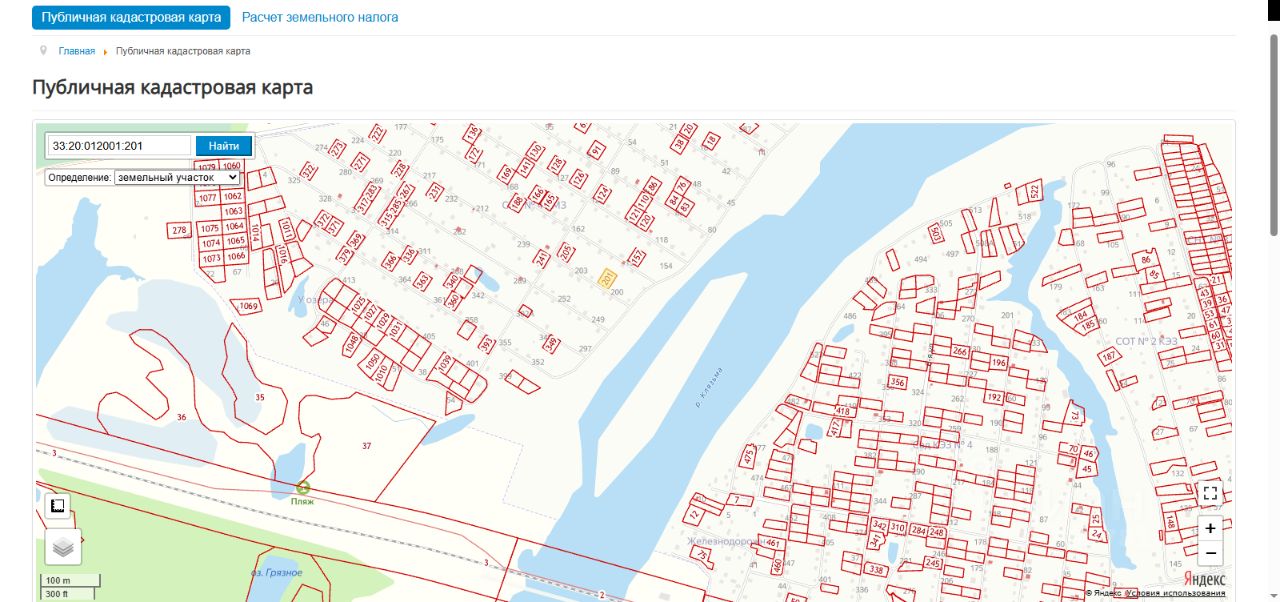Click the Публичная кадастровая карта page heading
The image size is (1280, 602).
(x=172, y=87)
